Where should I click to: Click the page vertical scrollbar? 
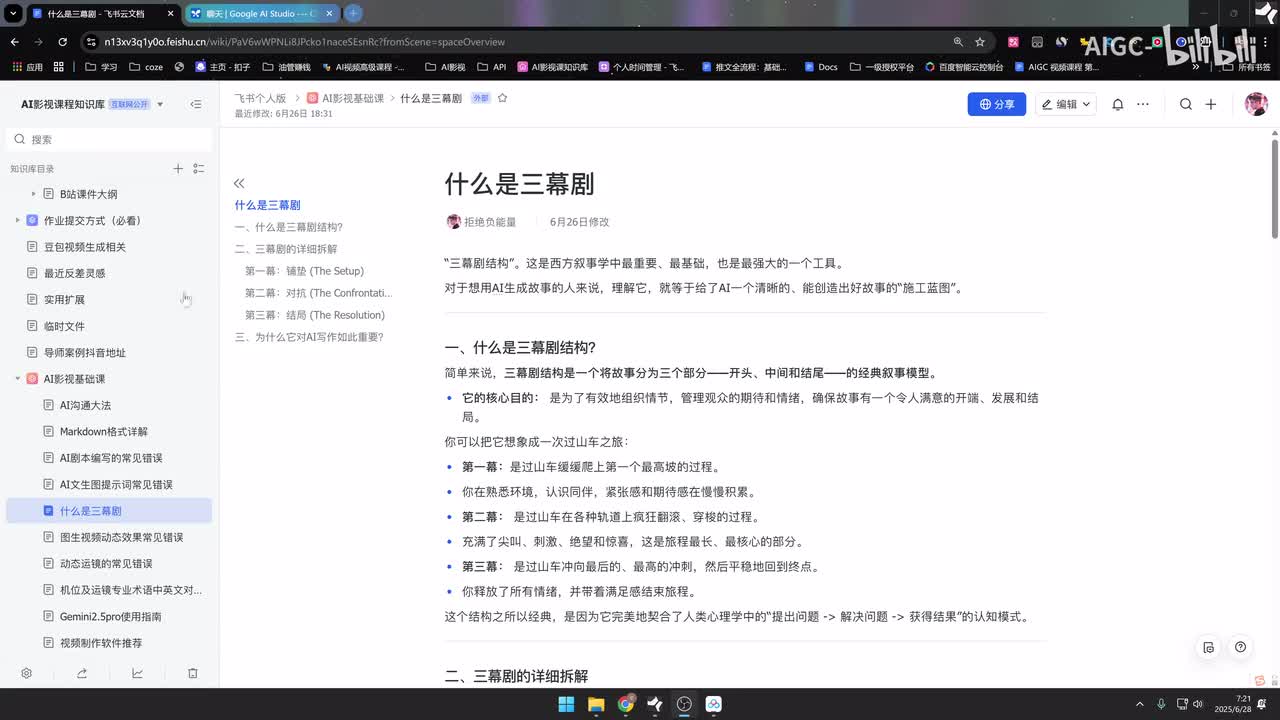click(1275, 188)
